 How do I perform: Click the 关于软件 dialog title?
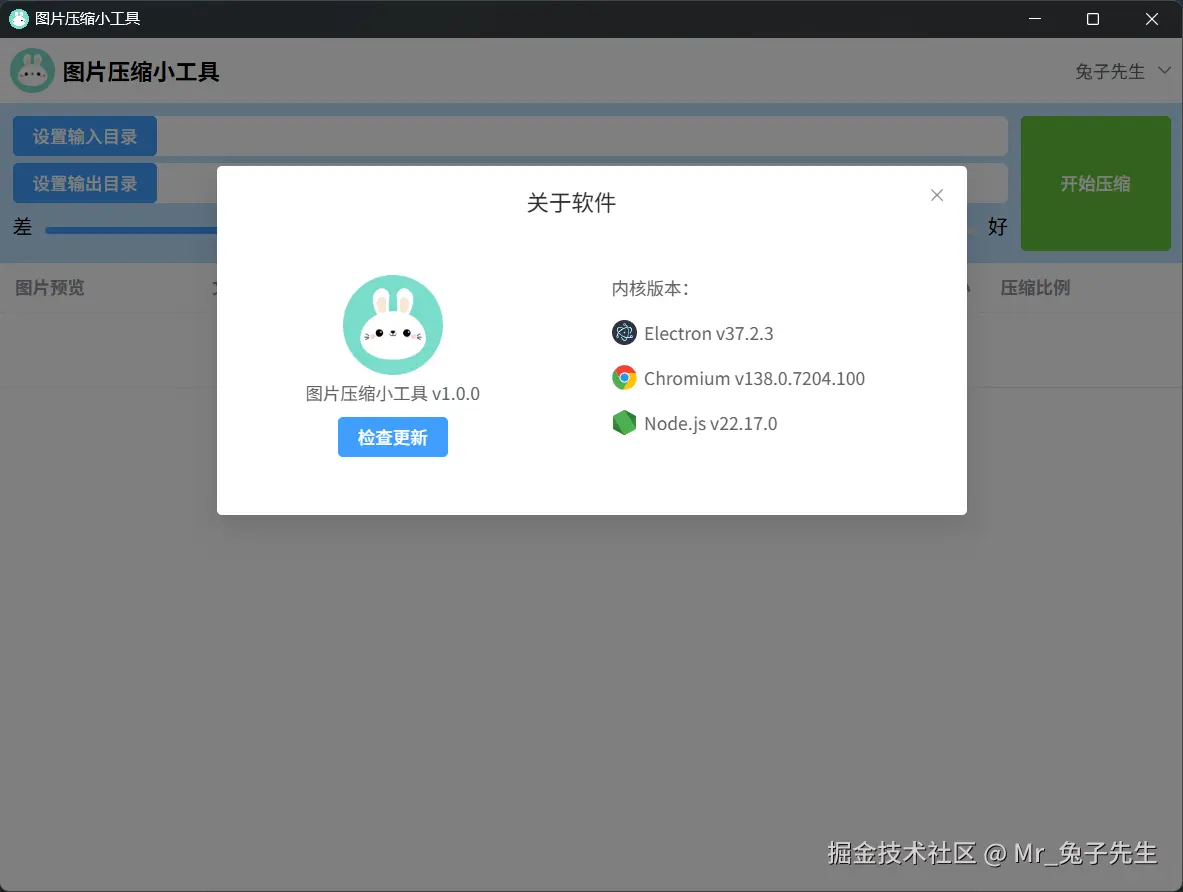(570, 202)
